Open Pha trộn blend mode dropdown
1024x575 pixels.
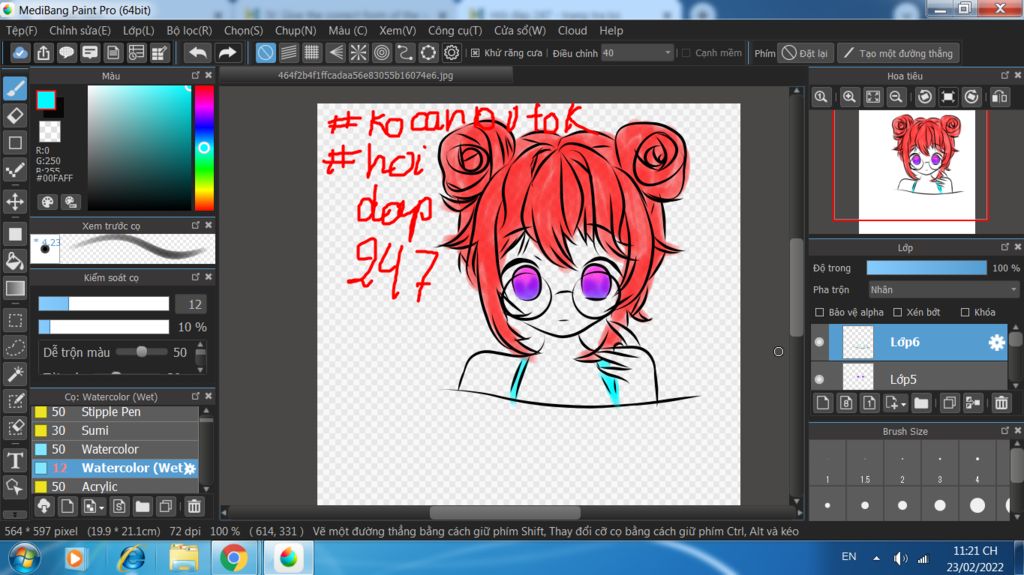(x=943, y=289)
